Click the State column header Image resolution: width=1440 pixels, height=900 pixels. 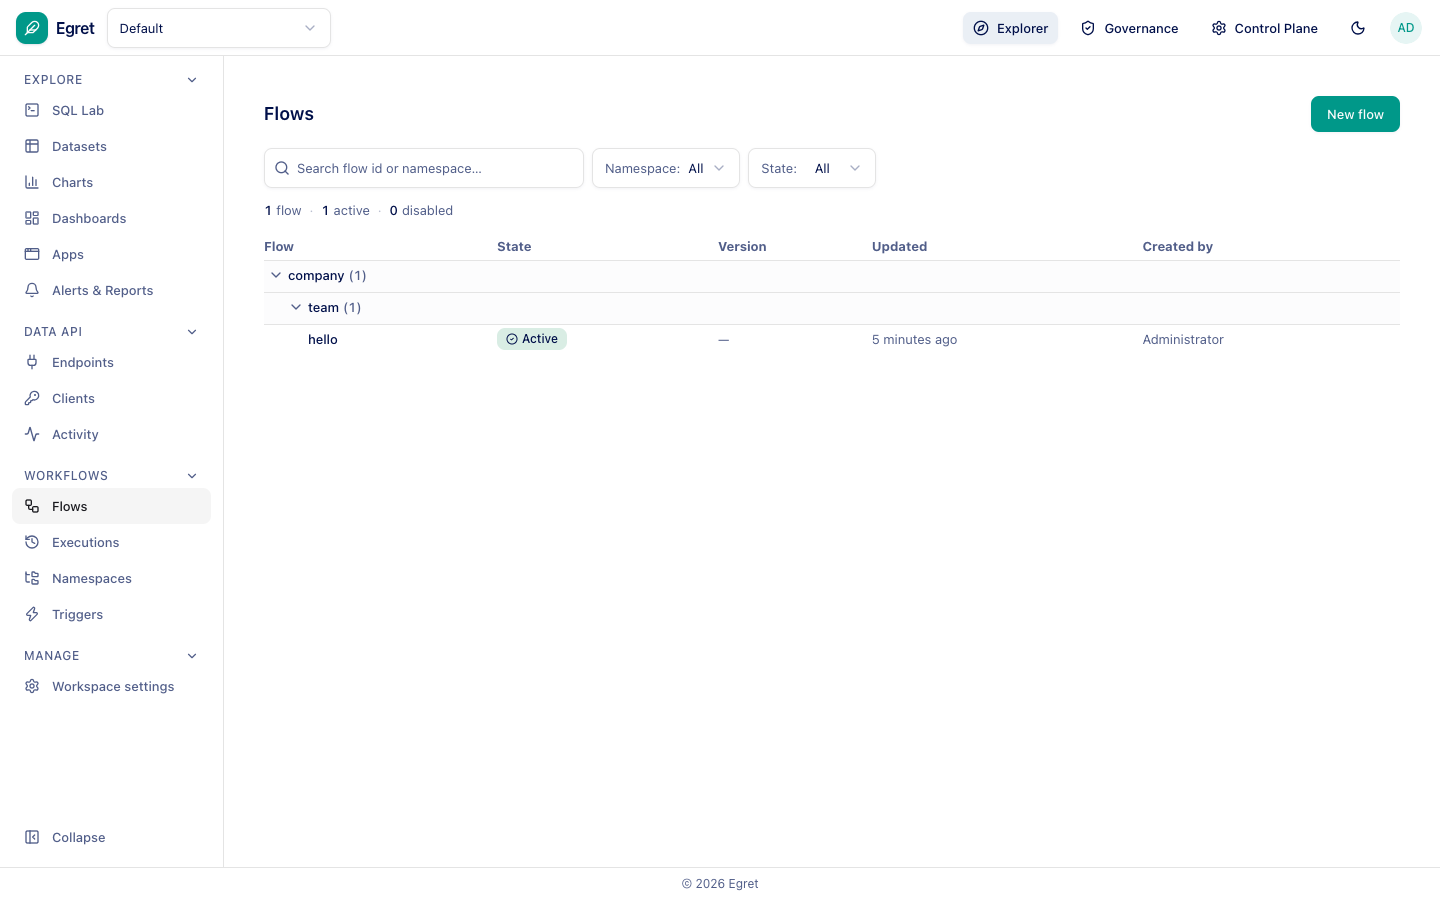click(514, 246)
